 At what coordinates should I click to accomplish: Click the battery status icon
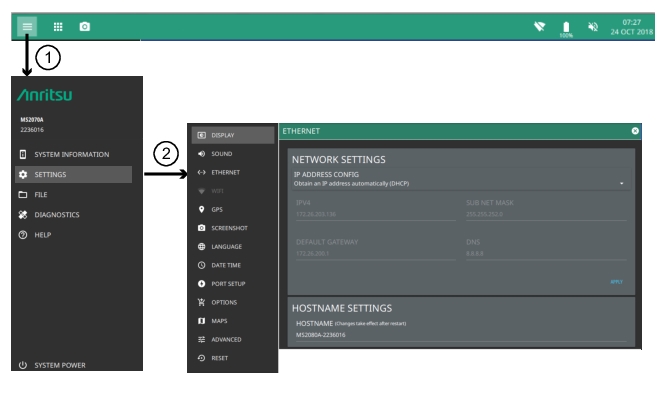(566, 29)
